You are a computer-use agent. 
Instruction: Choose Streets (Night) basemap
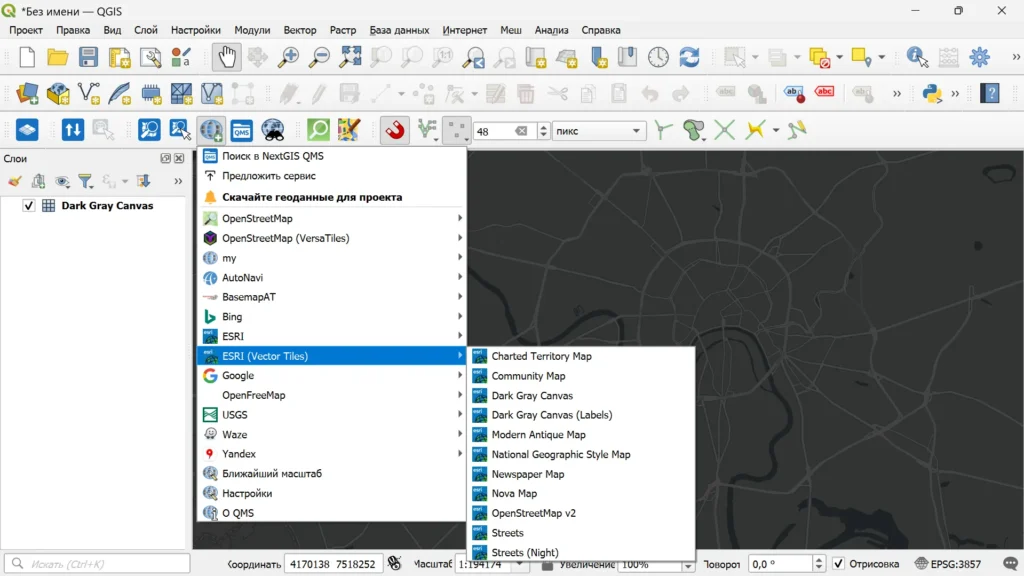tap(581, 552)
